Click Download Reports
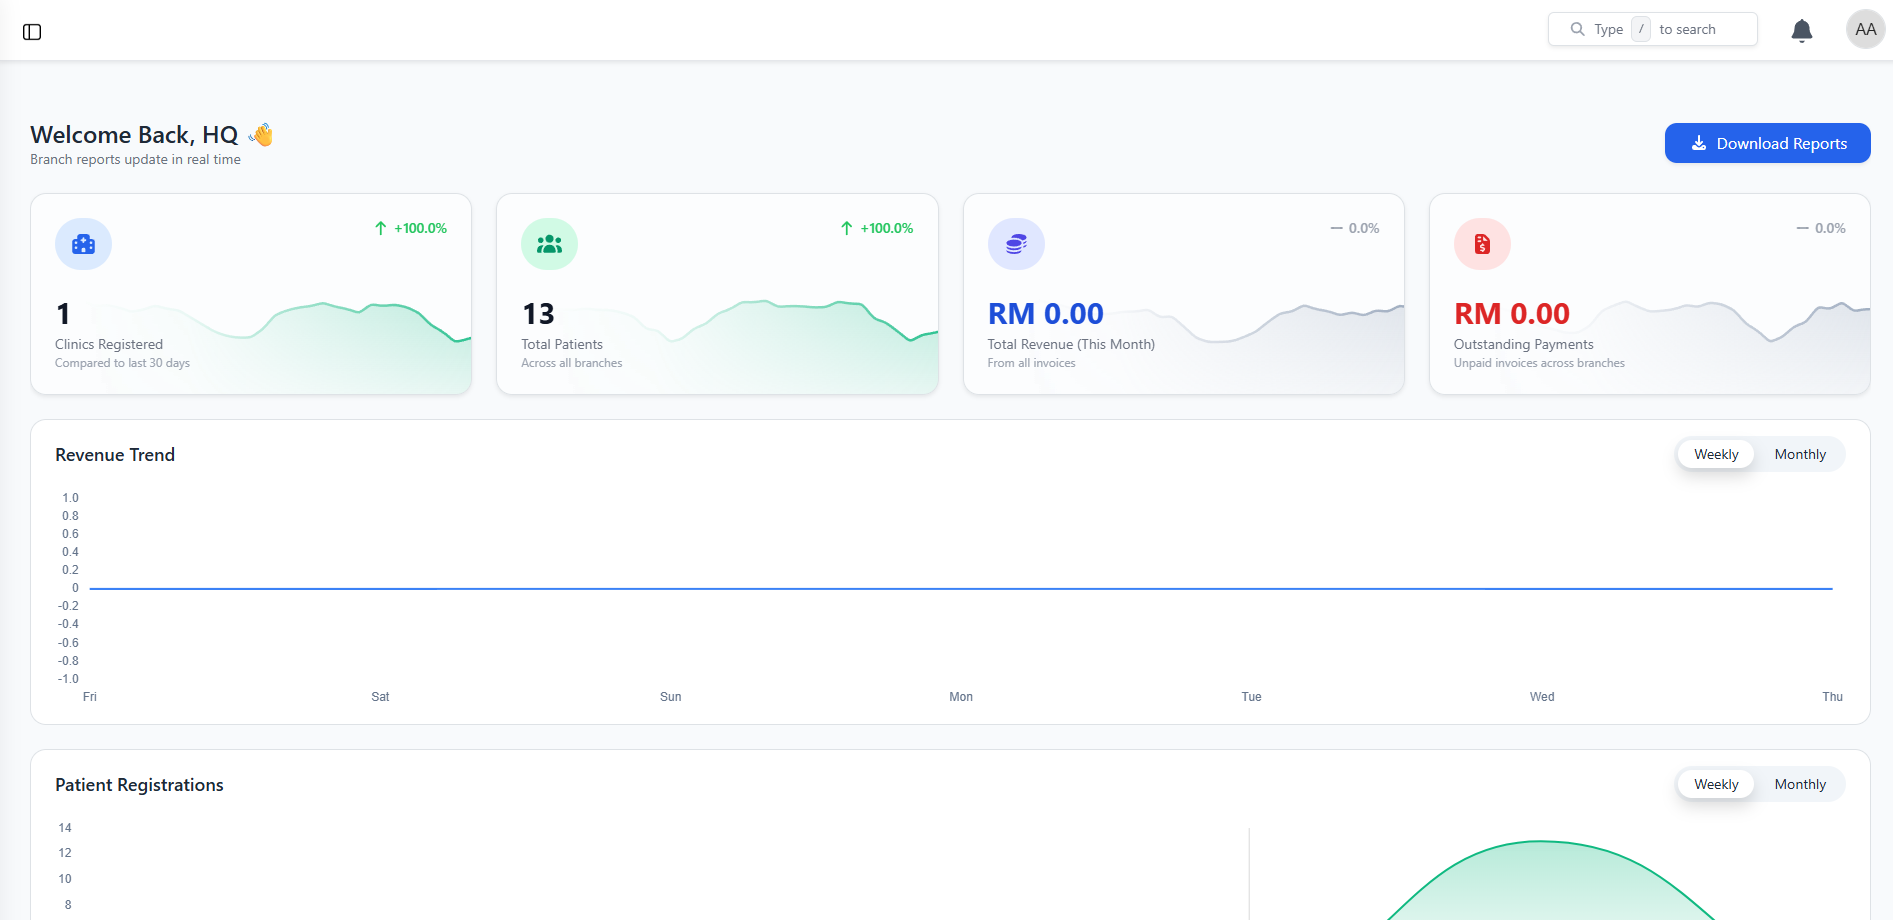Image resolution: width=1893 pixels, height=920 pixels. pyautogui.click(x=1767, y=143)
